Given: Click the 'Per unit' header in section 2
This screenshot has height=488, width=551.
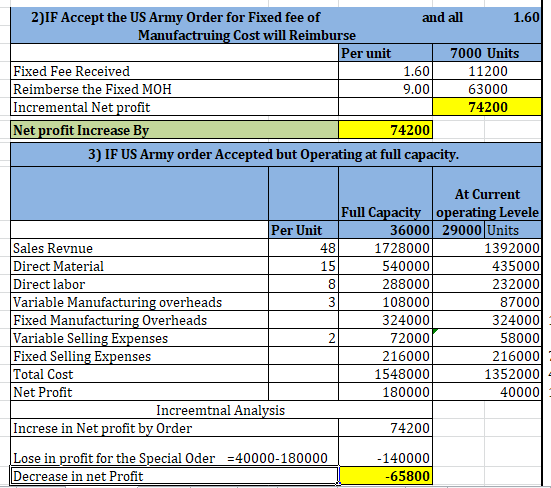Looking at the screenshot, I should click(x=385, y=53).
